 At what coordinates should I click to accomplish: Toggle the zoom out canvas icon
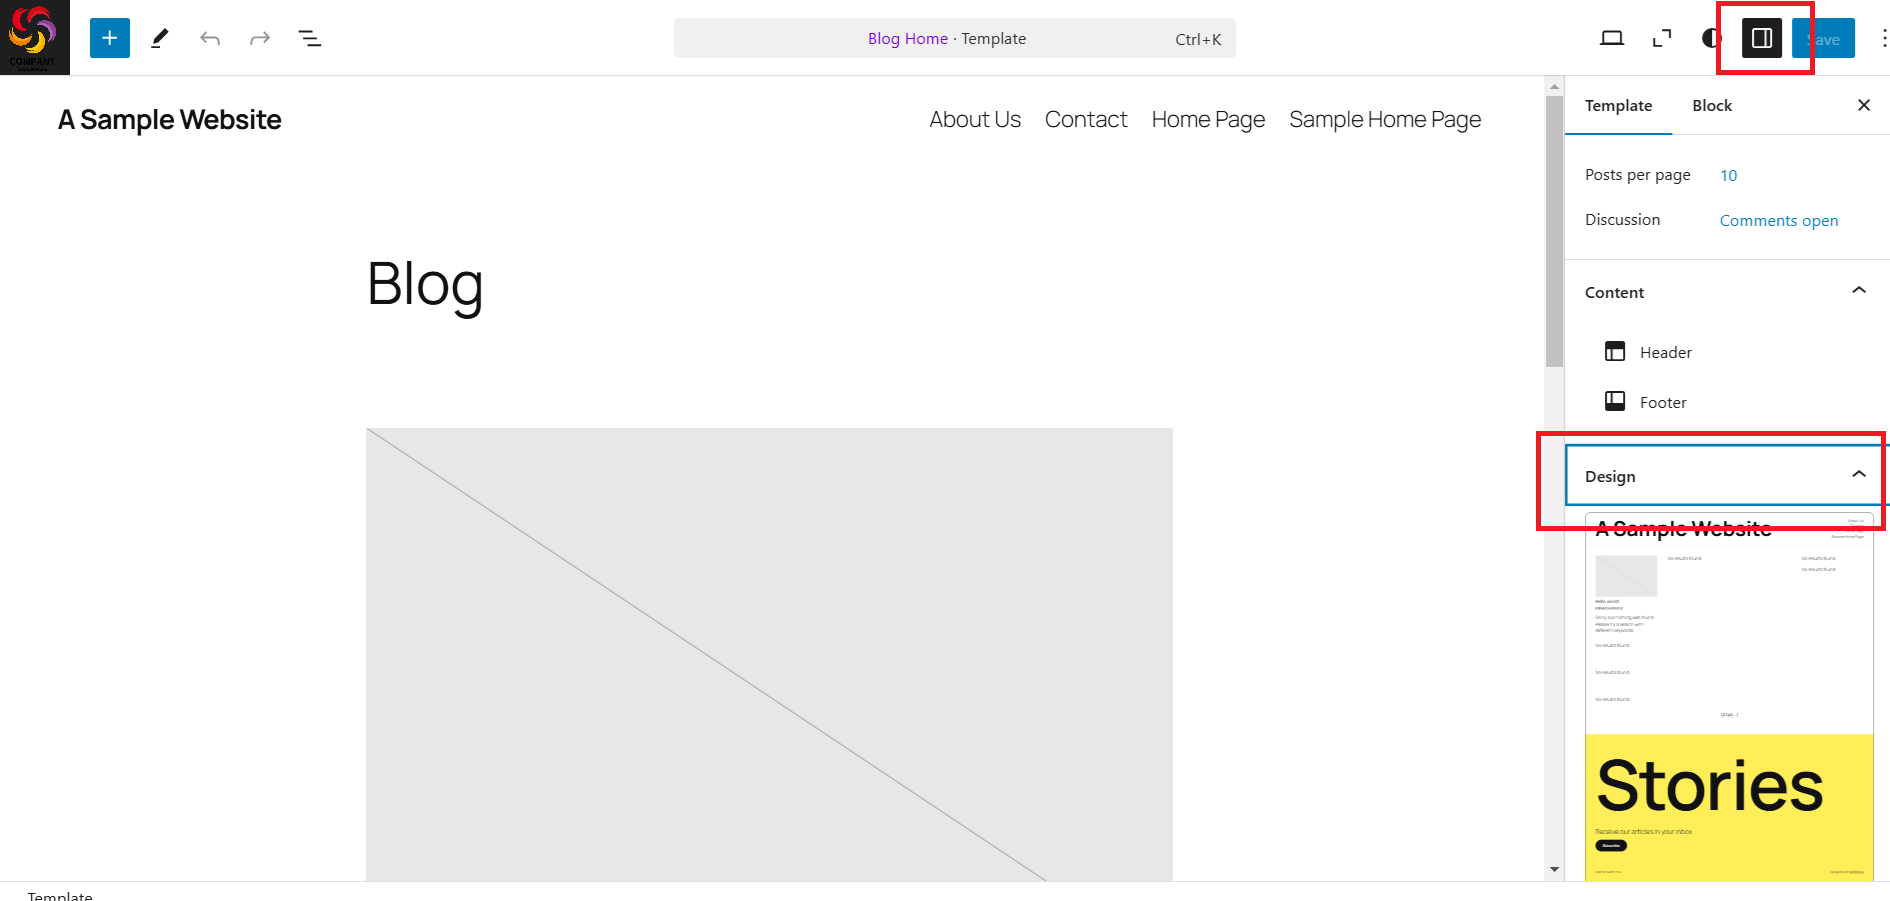(x=1662, y=38)
